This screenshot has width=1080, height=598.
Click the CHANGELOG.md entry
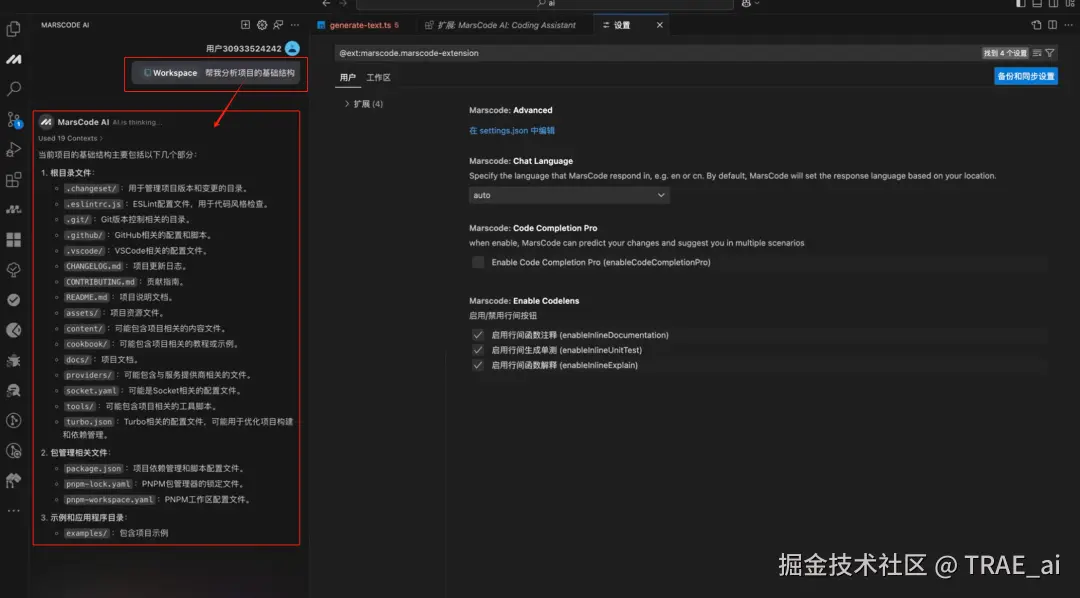94,266
